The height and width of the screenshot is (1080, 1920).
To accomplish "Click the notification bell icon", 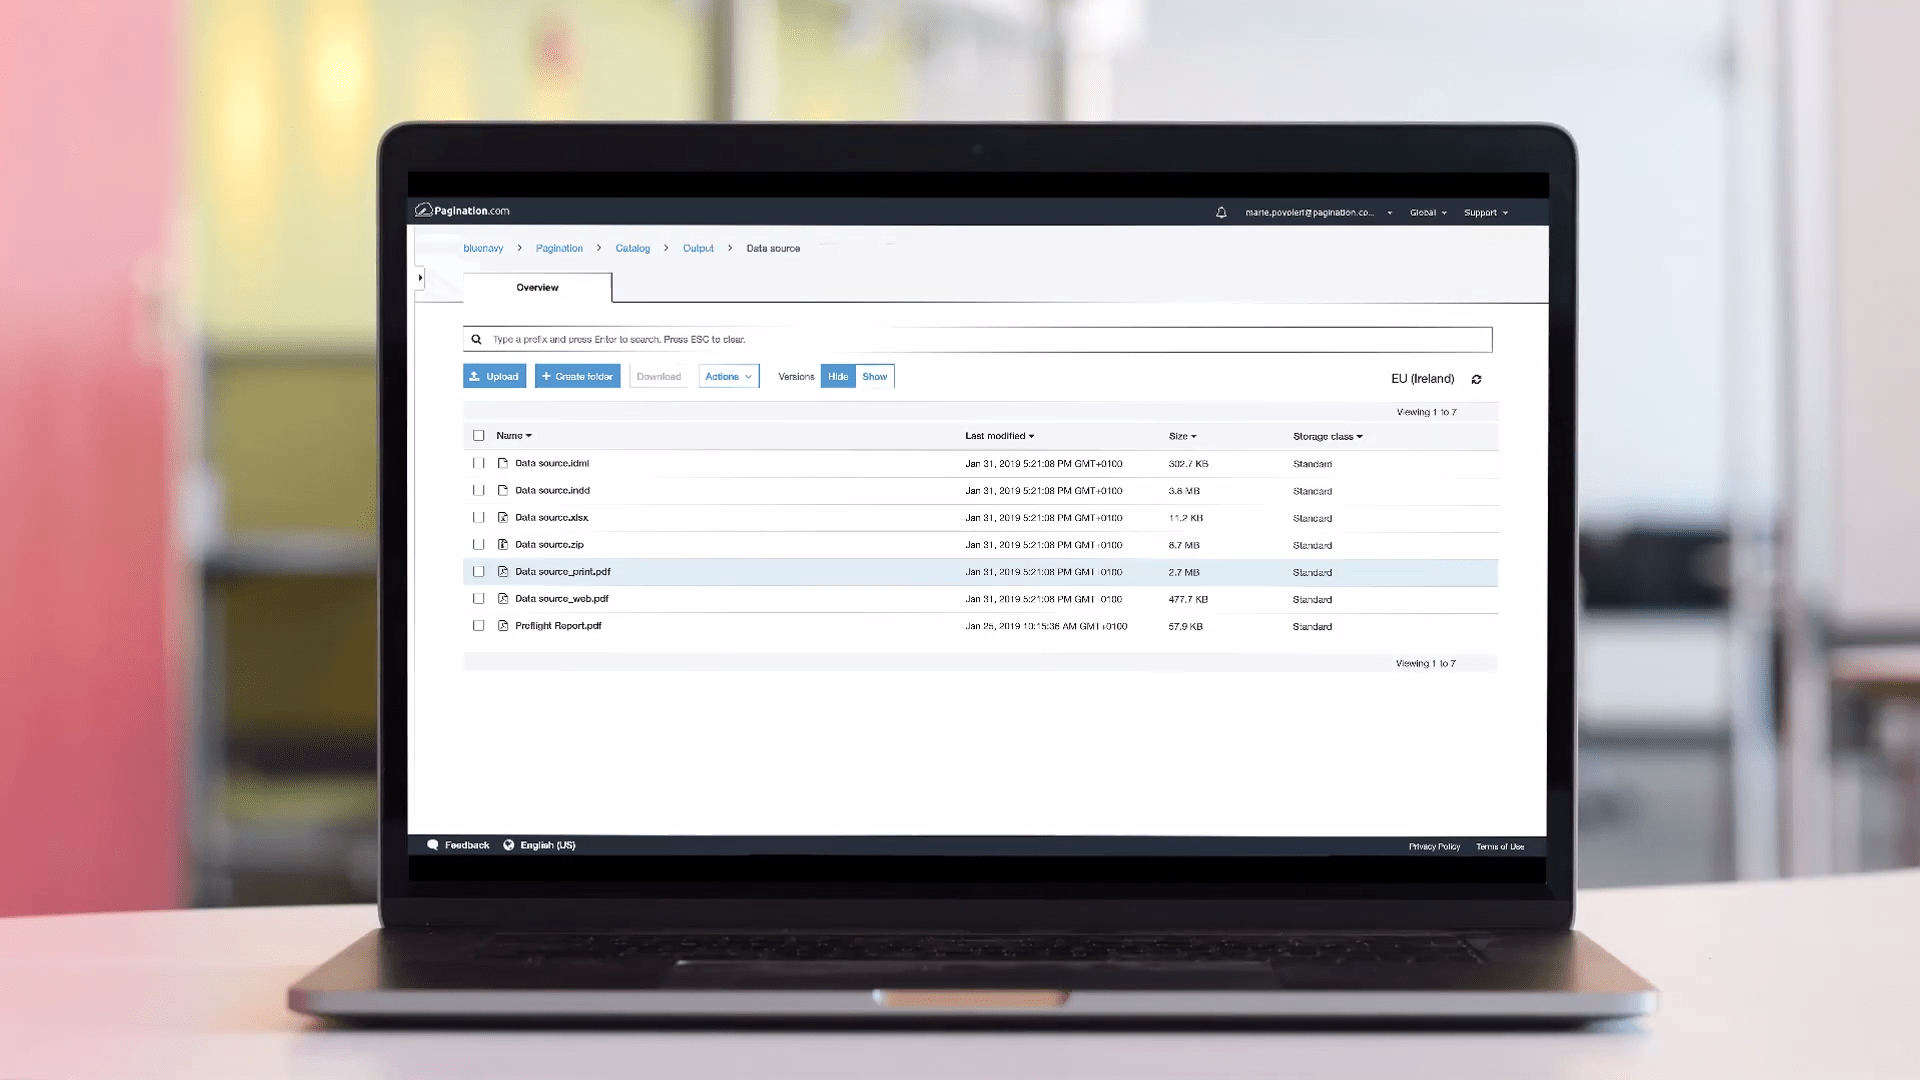I will tap(1221, 212).
